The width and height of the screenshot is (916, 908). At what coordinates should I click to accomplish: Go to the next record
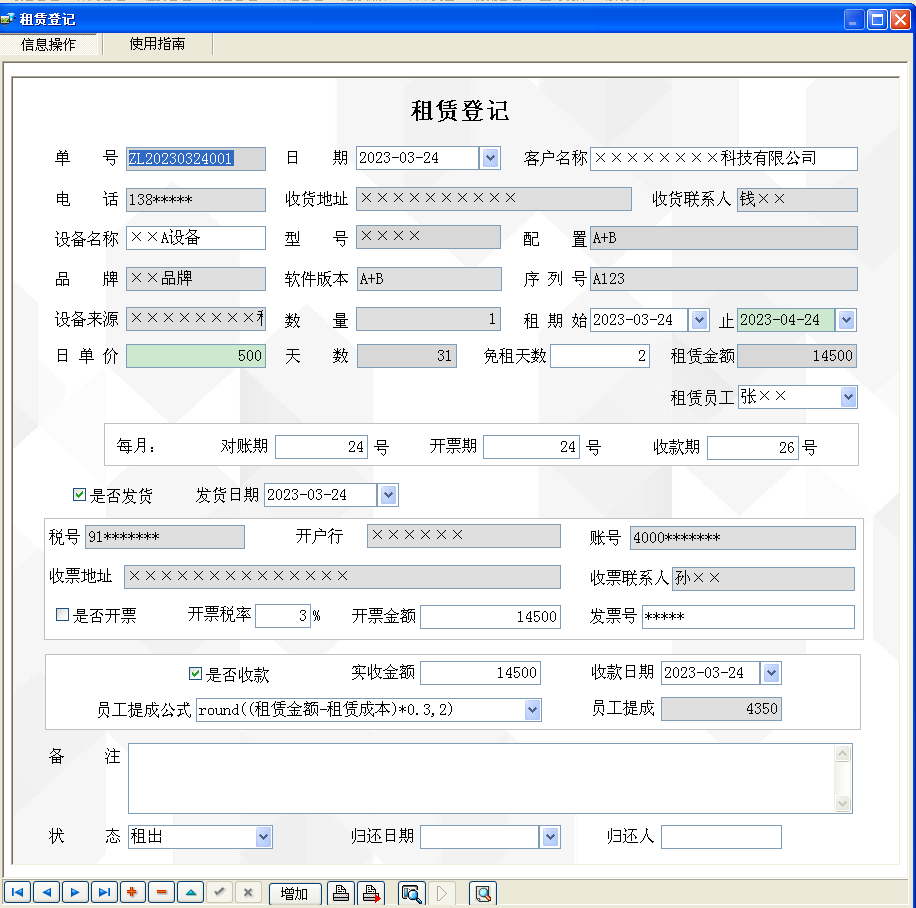[75, 892]
